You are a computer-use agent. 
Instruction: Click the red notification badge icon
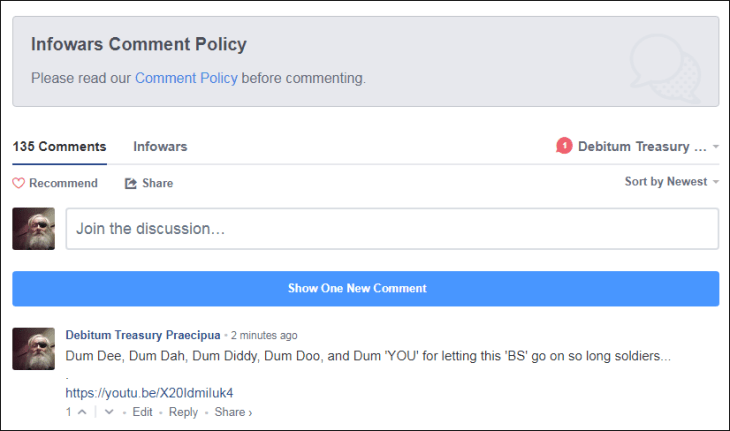(564, 146)
